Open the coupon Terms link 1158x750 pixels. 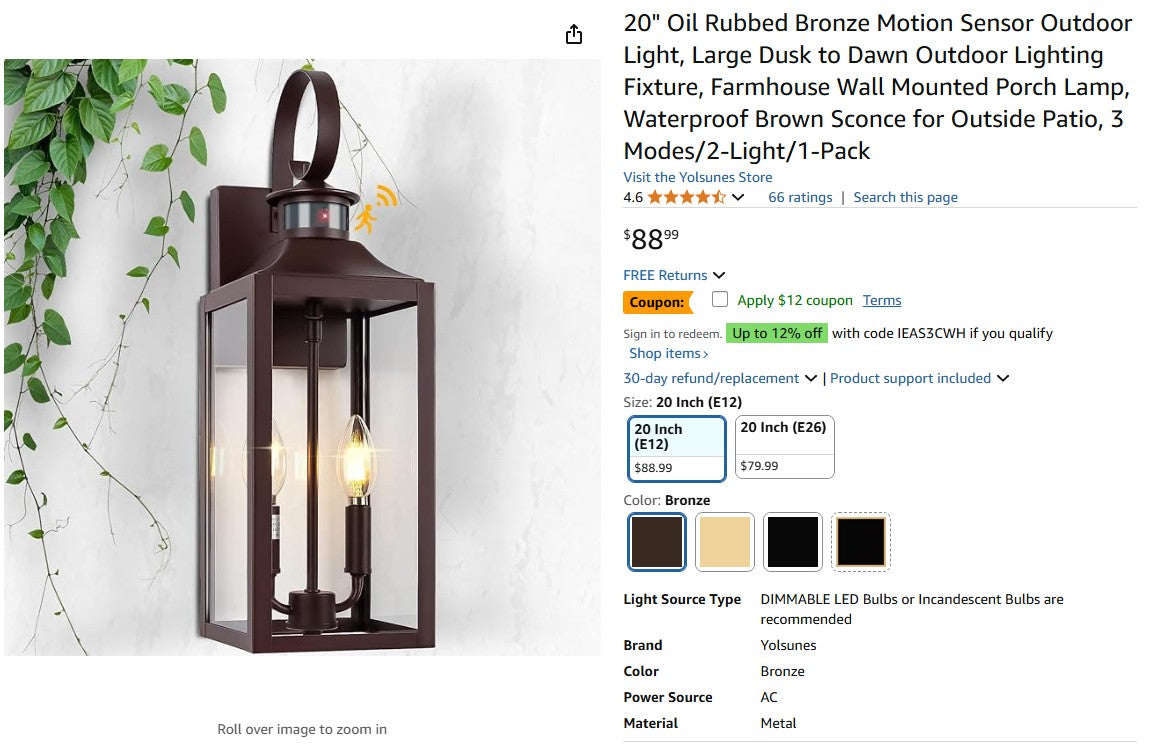[882, 300]
